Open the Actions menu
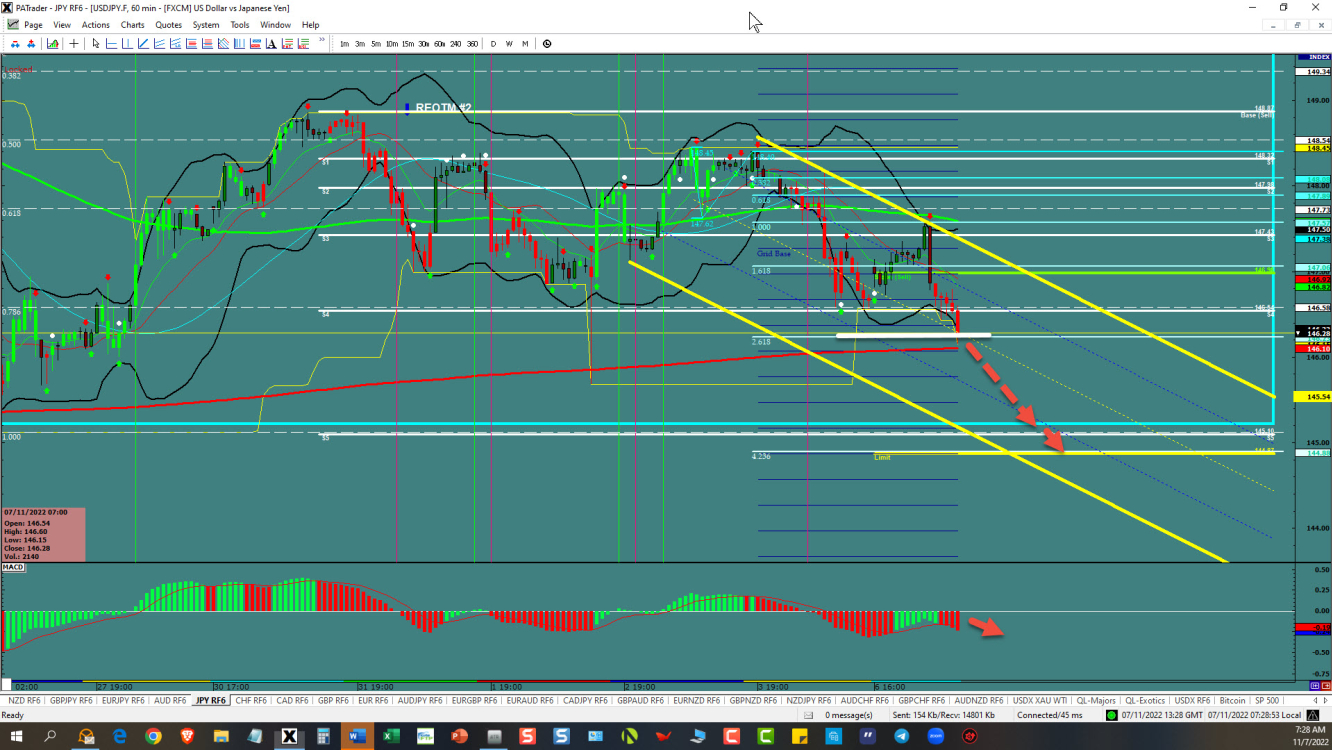This screenshot has width=1332, height=750. pos(96,25)
